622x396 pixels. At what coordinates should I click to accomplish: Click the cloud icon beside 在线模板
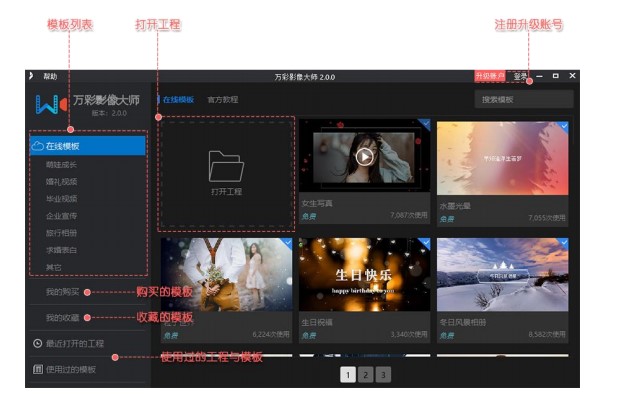coord(37,146)
